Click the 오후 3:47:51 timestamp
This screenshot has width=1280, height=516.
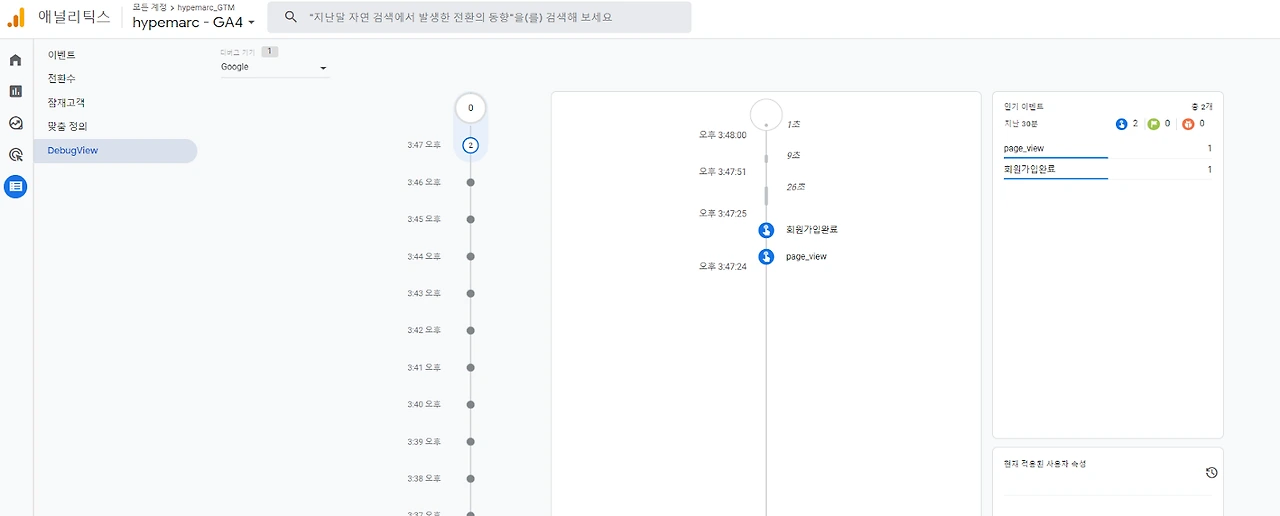(x=722, y=172)
